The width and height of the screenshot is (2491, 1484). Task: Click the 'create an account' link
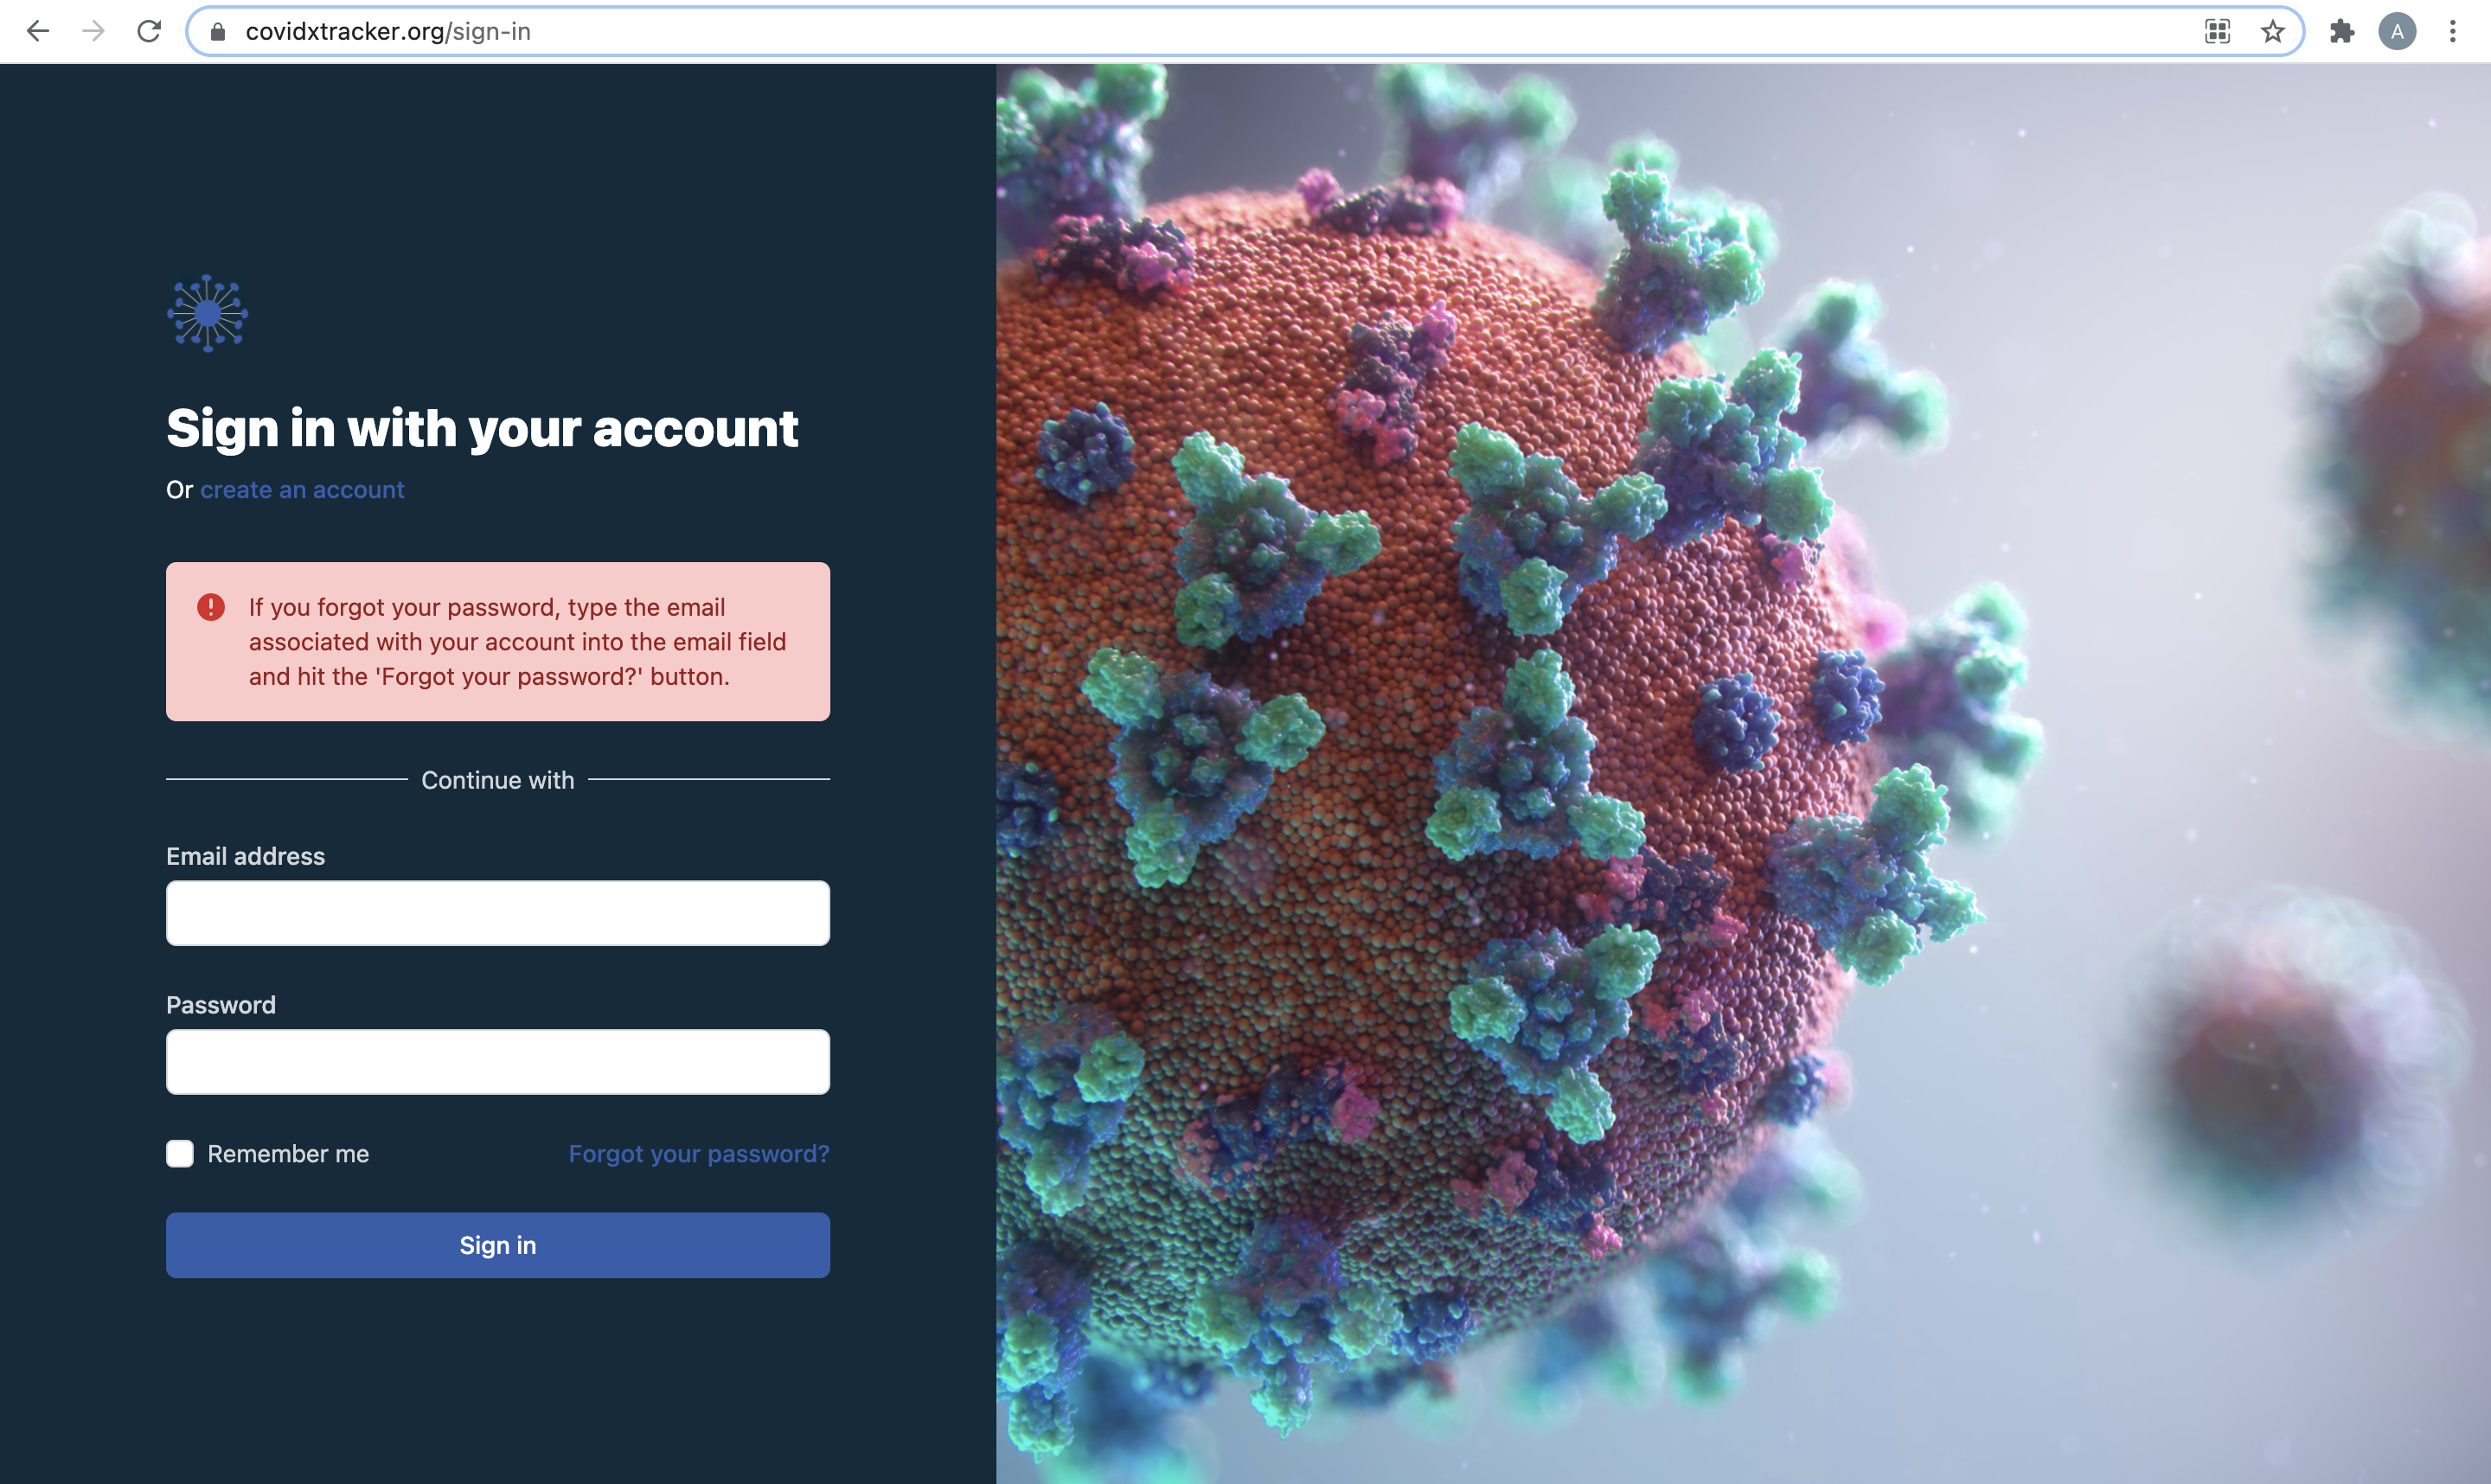(302, 490)
